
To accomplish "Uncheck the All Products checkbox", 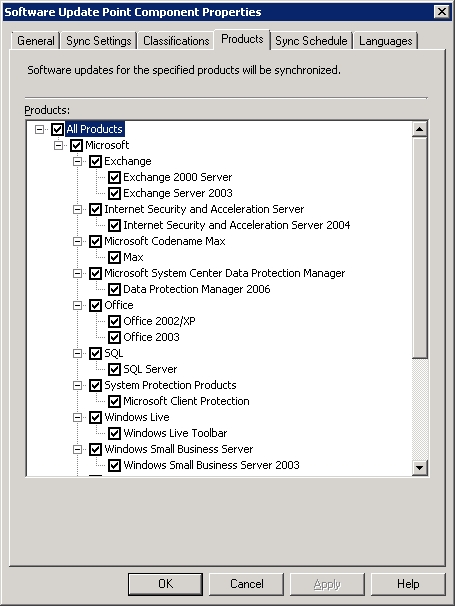I will 58,129.
